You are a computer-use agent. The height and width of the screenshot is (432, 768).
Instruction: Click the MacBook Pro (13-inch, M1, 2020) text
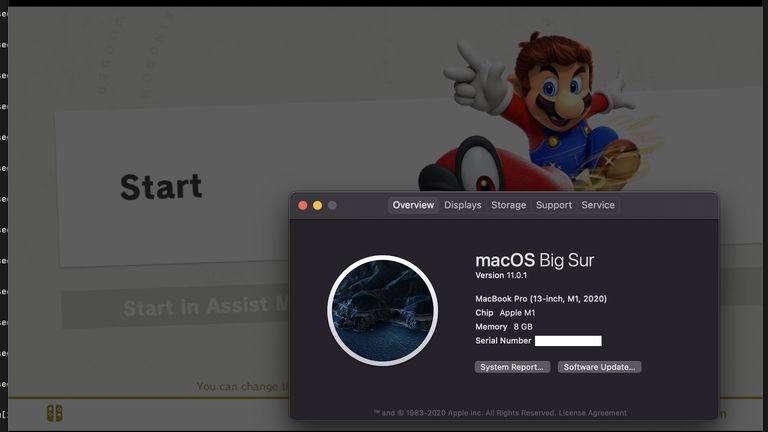(541, 299)
